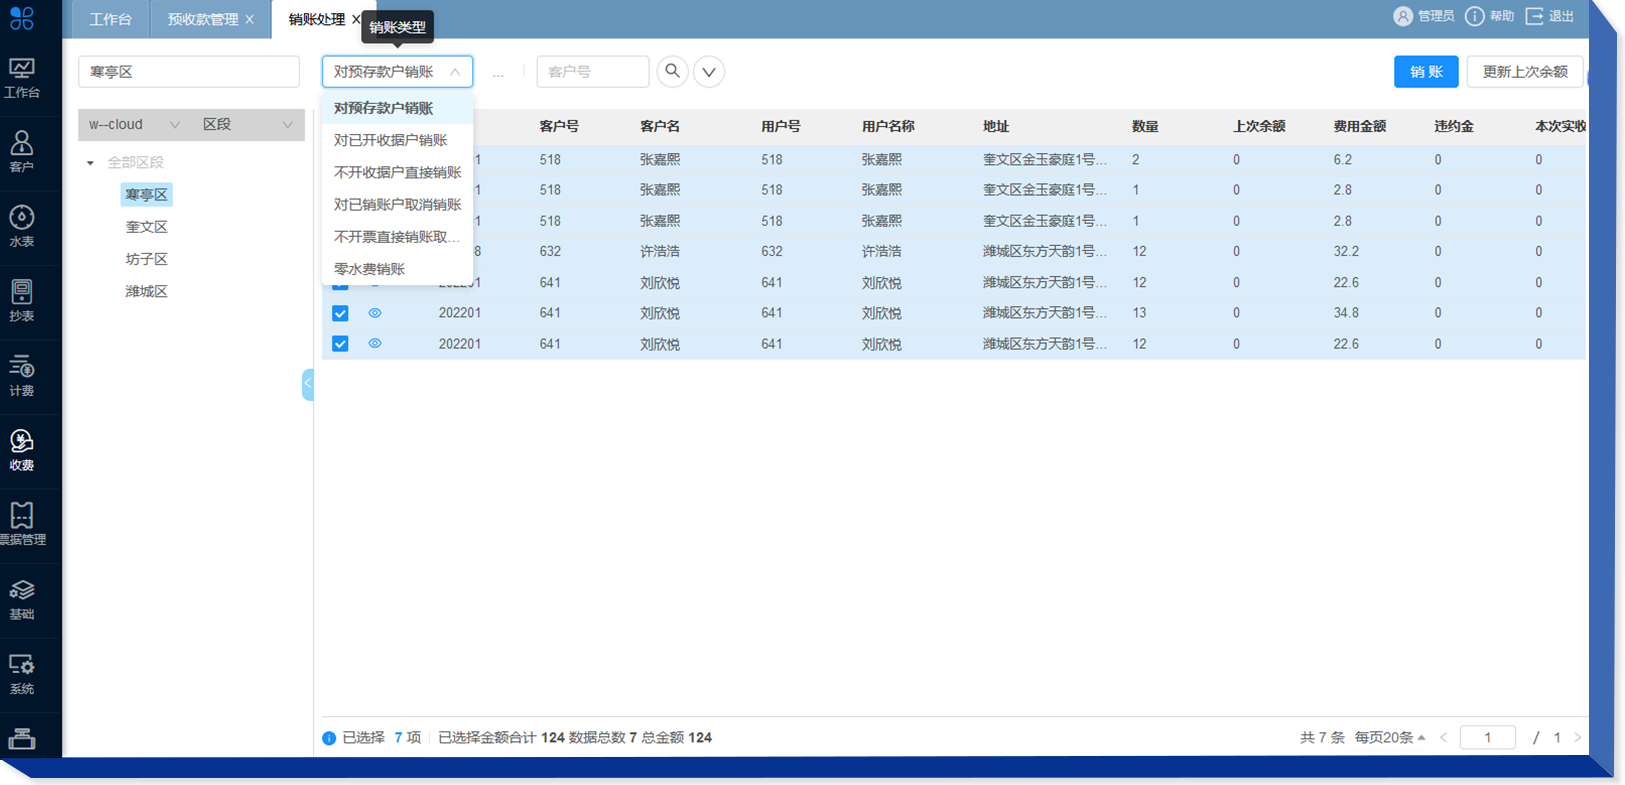This screenshot has height=785, width=1625.
Task: Uncheck the checkbox in the bottom table row
Action: (340, 343)
